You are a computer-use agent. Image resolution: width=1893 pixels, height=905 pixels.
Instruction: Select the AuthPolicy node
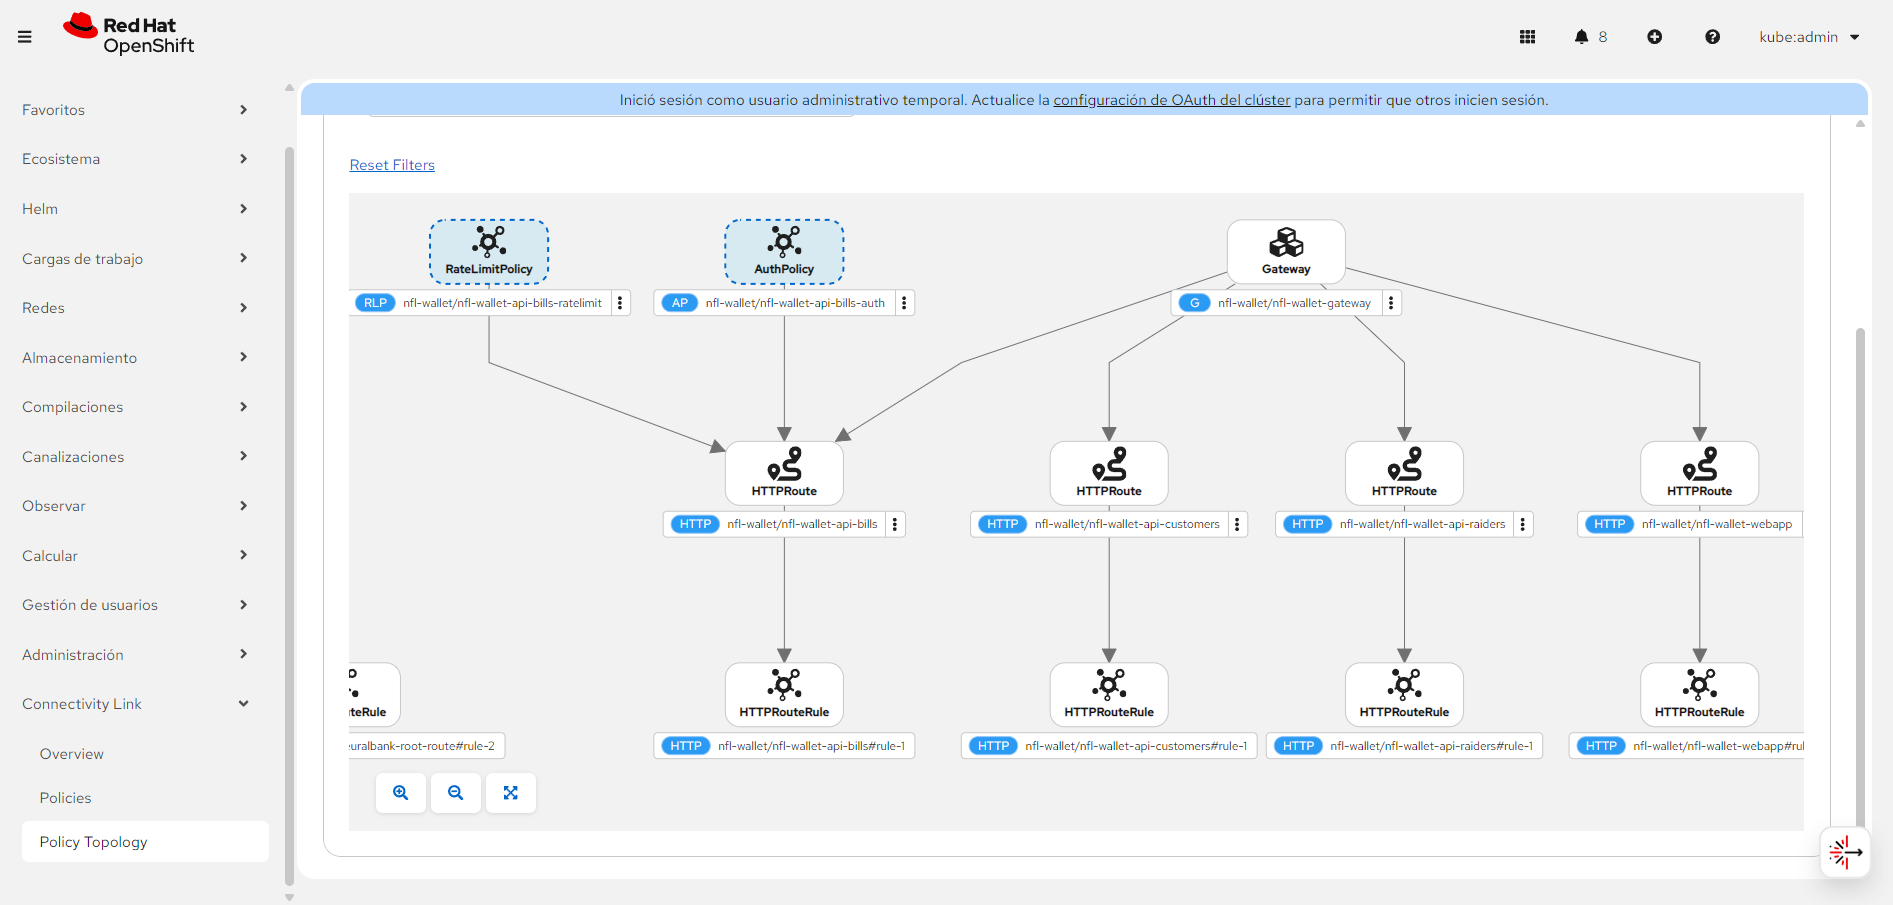[784, 250]
